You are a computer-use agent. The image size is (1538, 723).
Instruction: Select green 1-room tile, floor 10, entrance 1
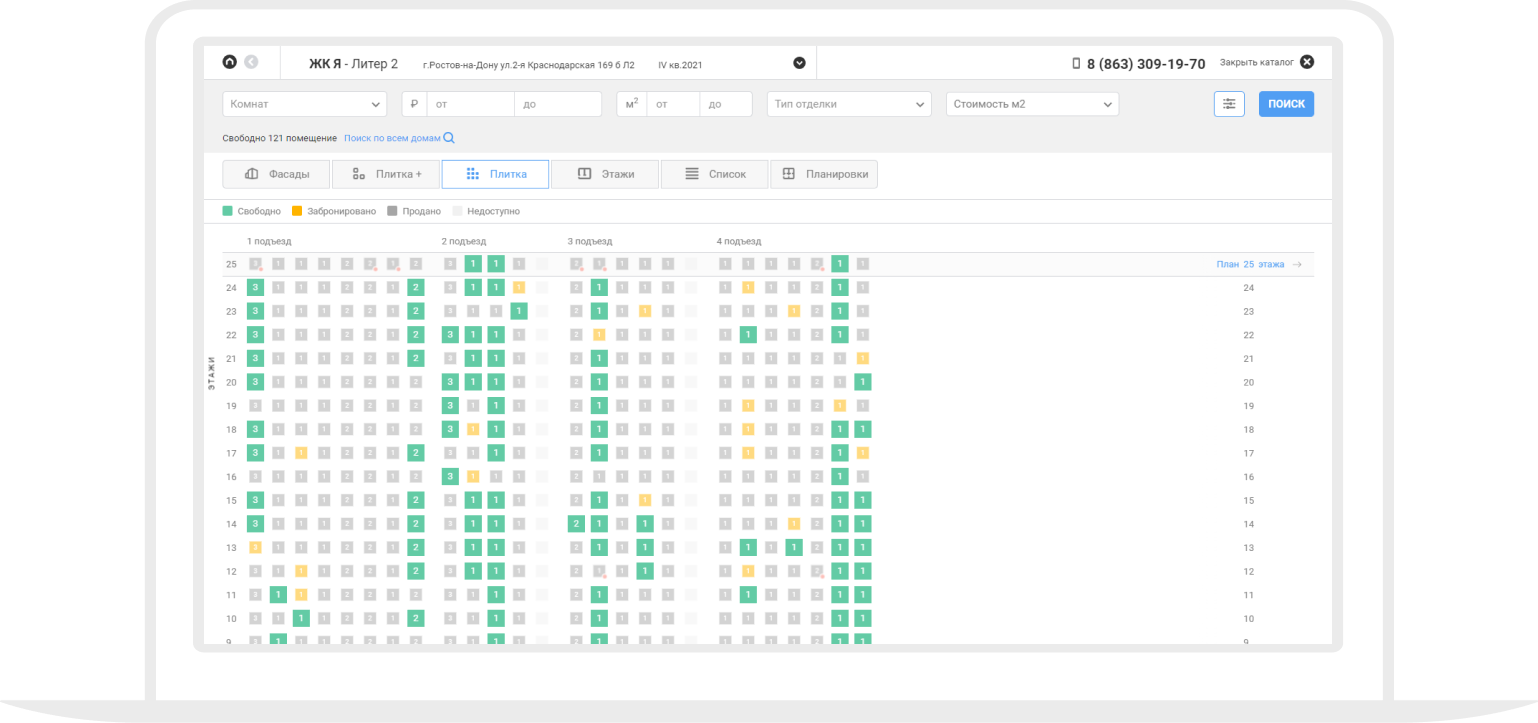pyautogui.click(x=301, y=619)
